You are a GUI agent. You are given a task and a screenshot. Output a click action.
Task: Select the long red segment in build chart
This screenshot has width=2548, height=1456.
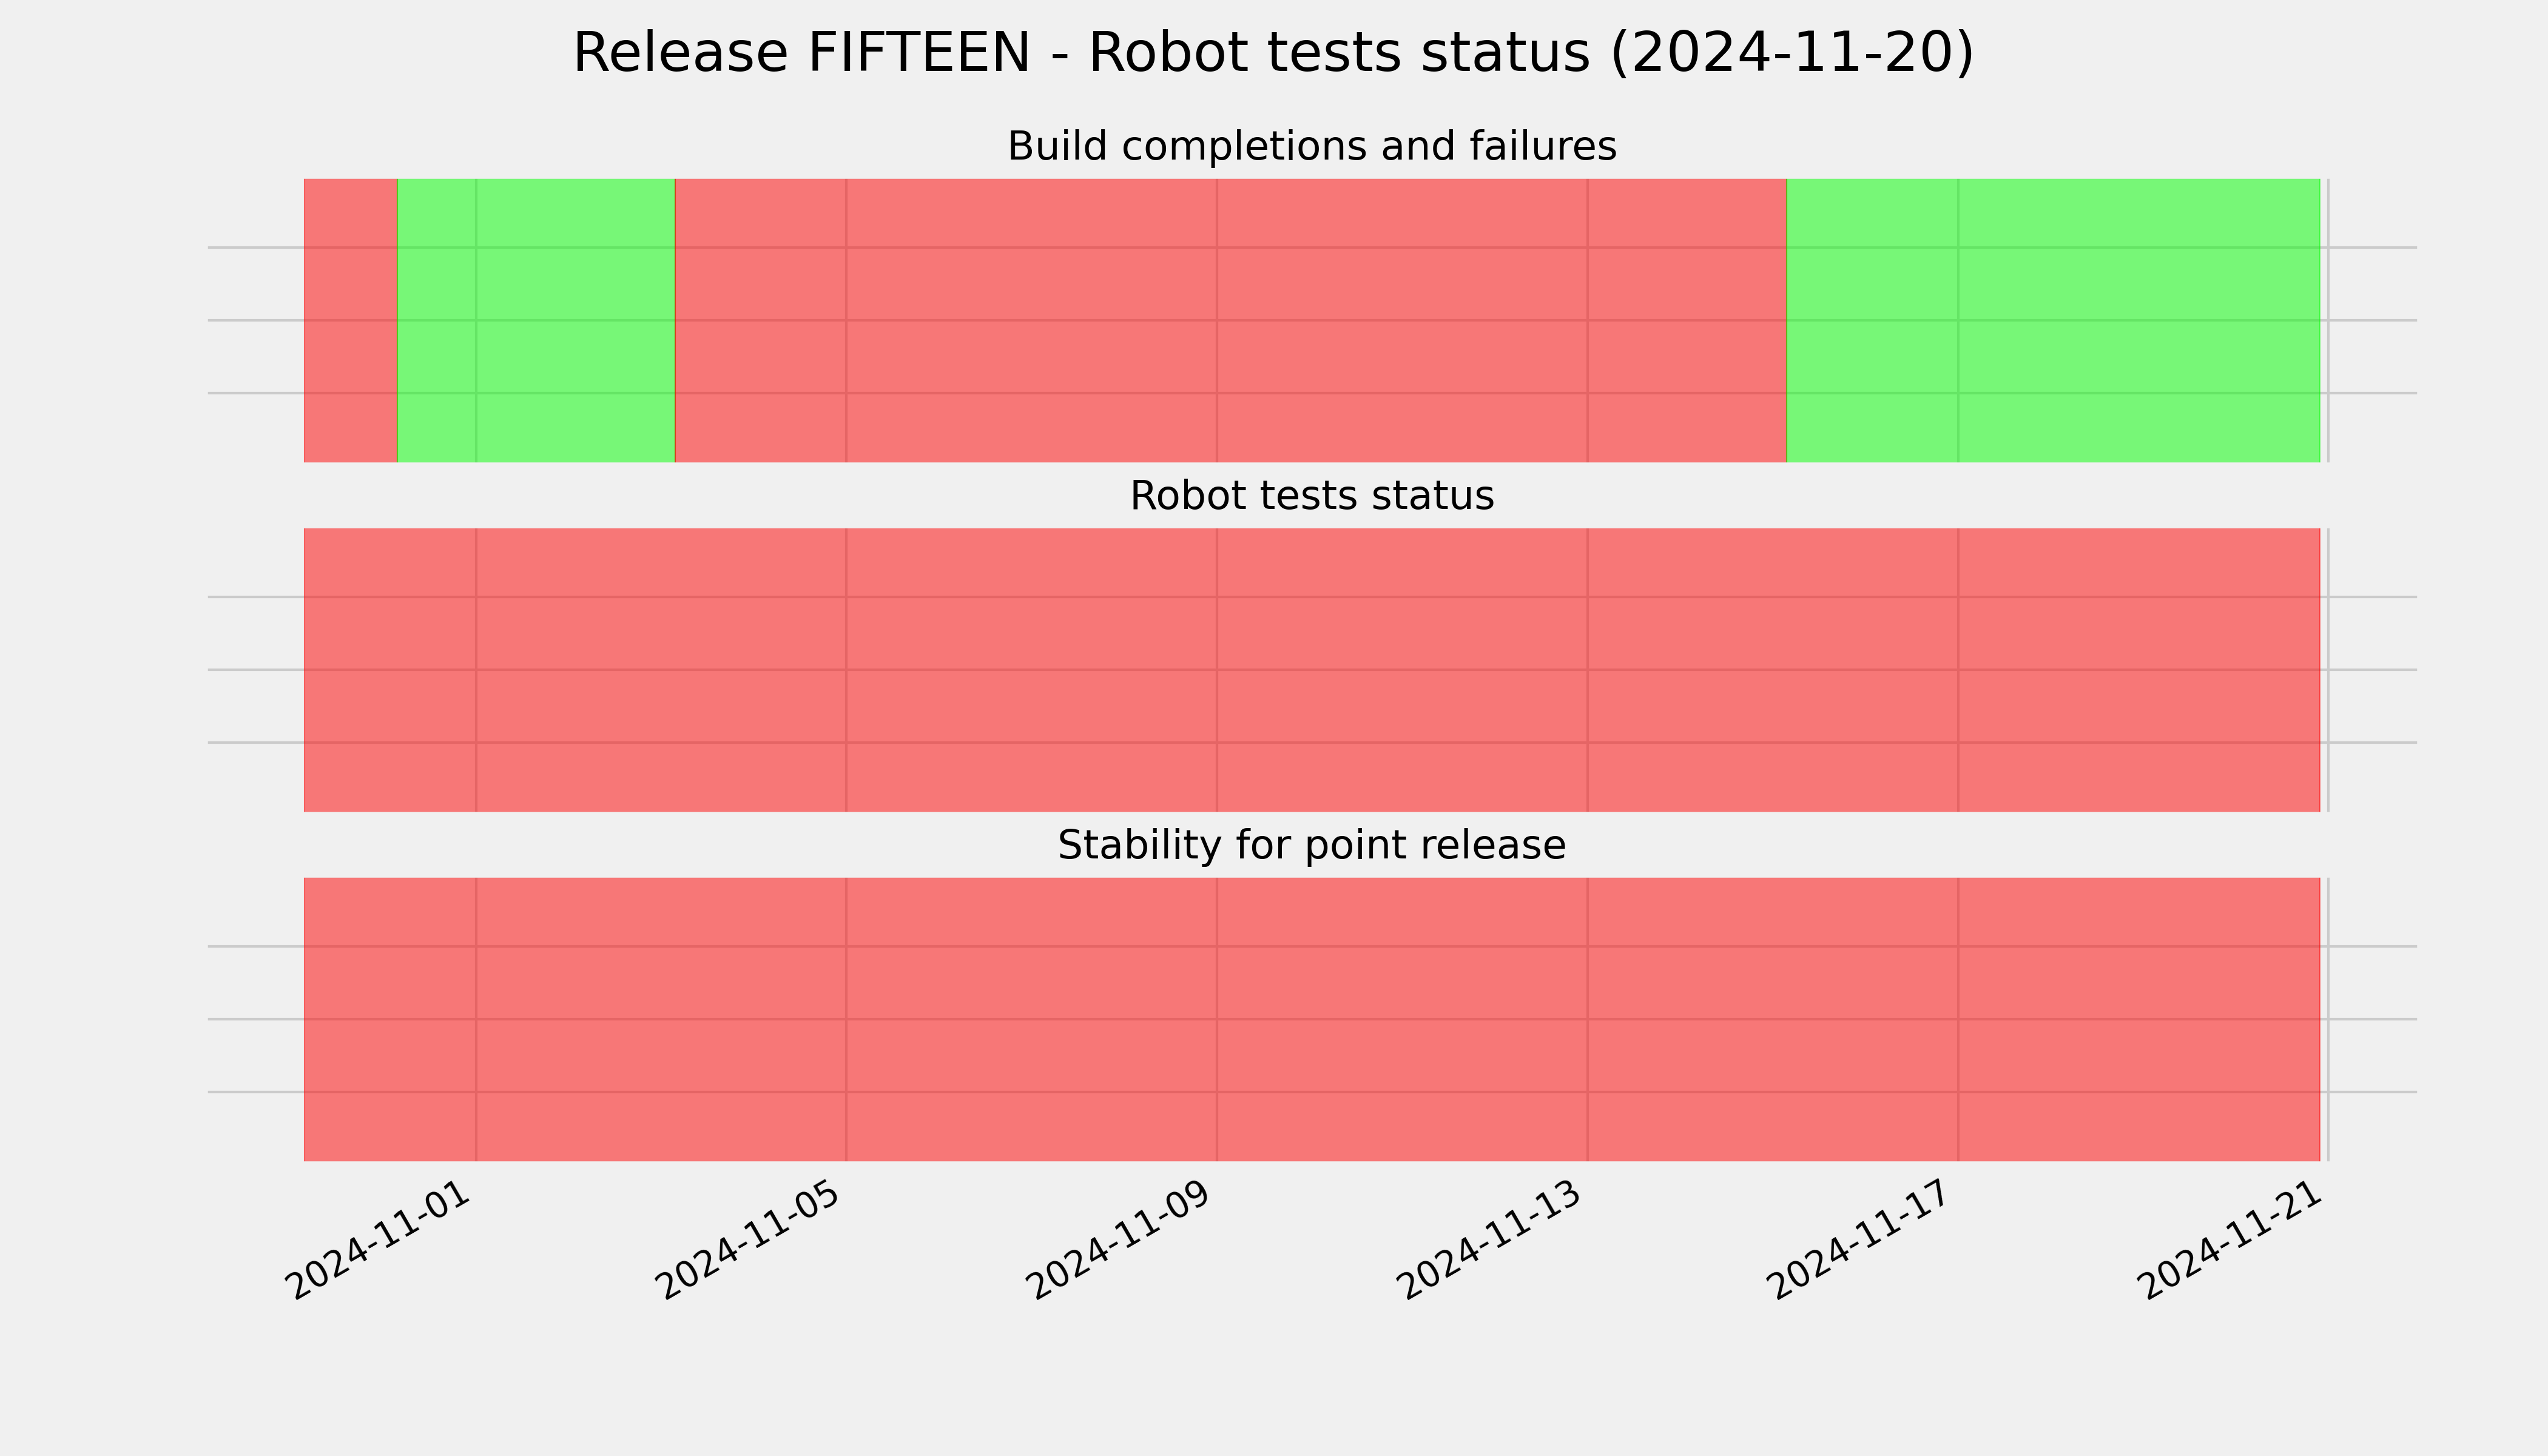[x=1231, y=320]
